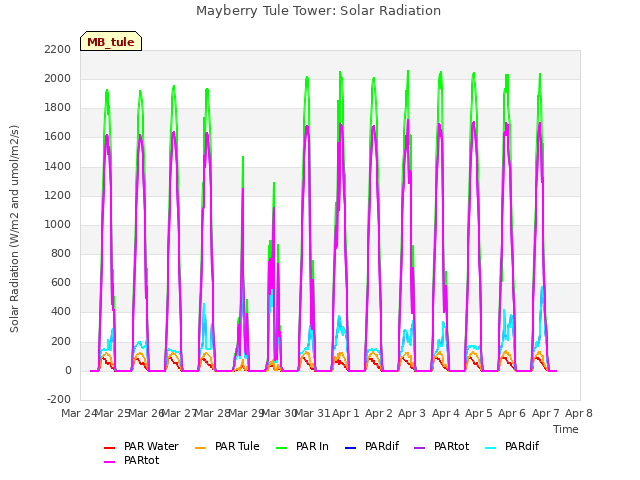The height and width of the screenshot is (480, 640).
Task: Select the 'PAR Tule' legend label
Action: tap(237, 447)
